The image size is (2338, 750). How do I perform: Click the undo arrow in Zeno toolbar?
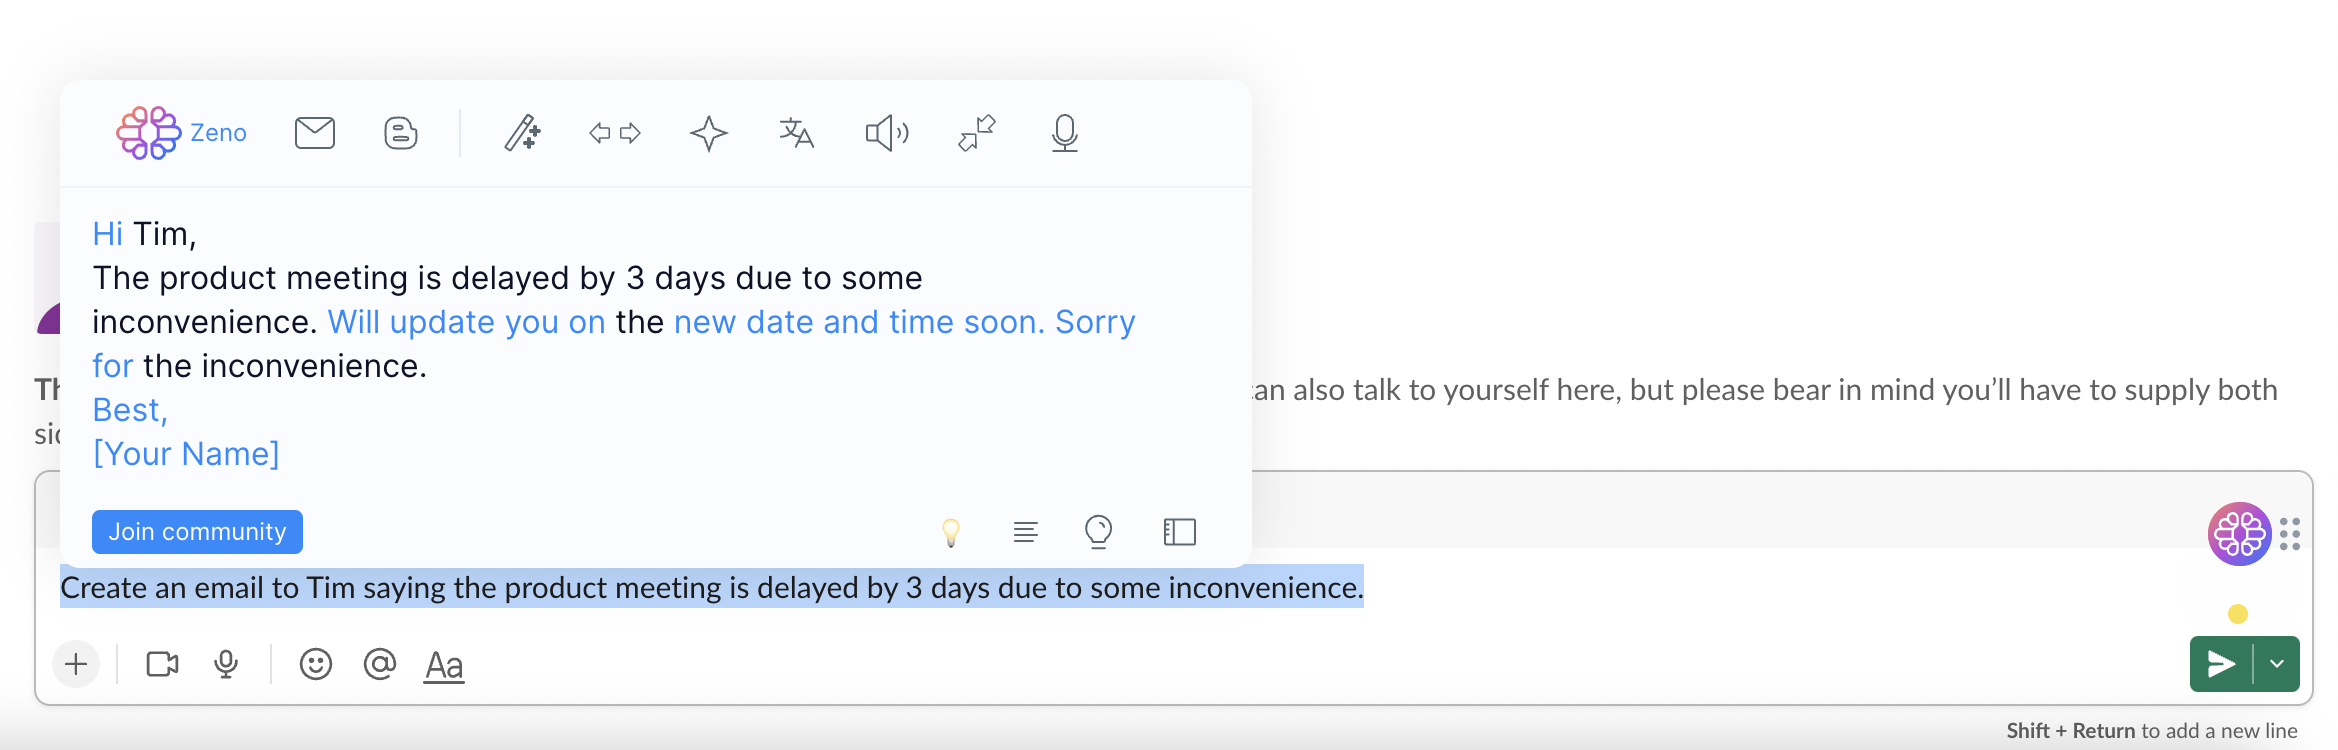(600, 132)
